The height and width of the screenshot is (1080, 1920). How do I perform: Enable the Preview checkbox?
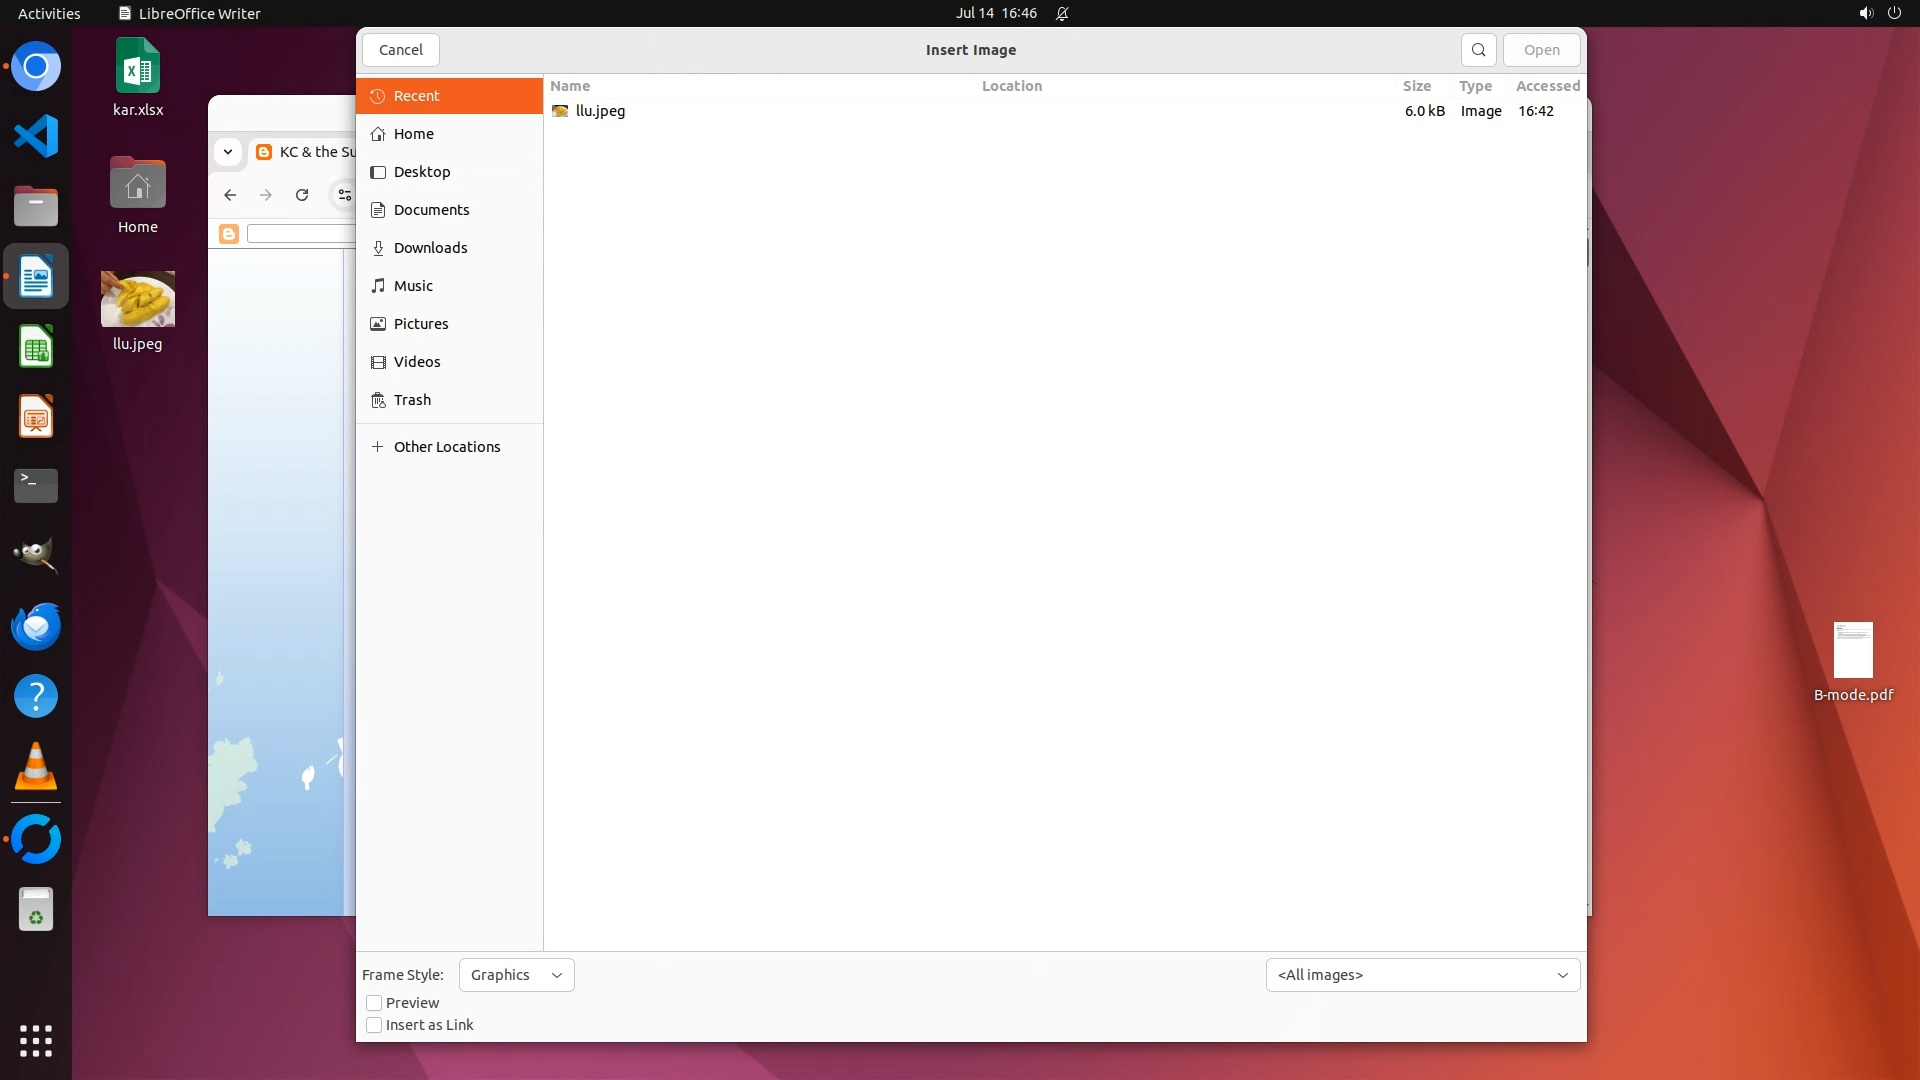point(374,1003)
